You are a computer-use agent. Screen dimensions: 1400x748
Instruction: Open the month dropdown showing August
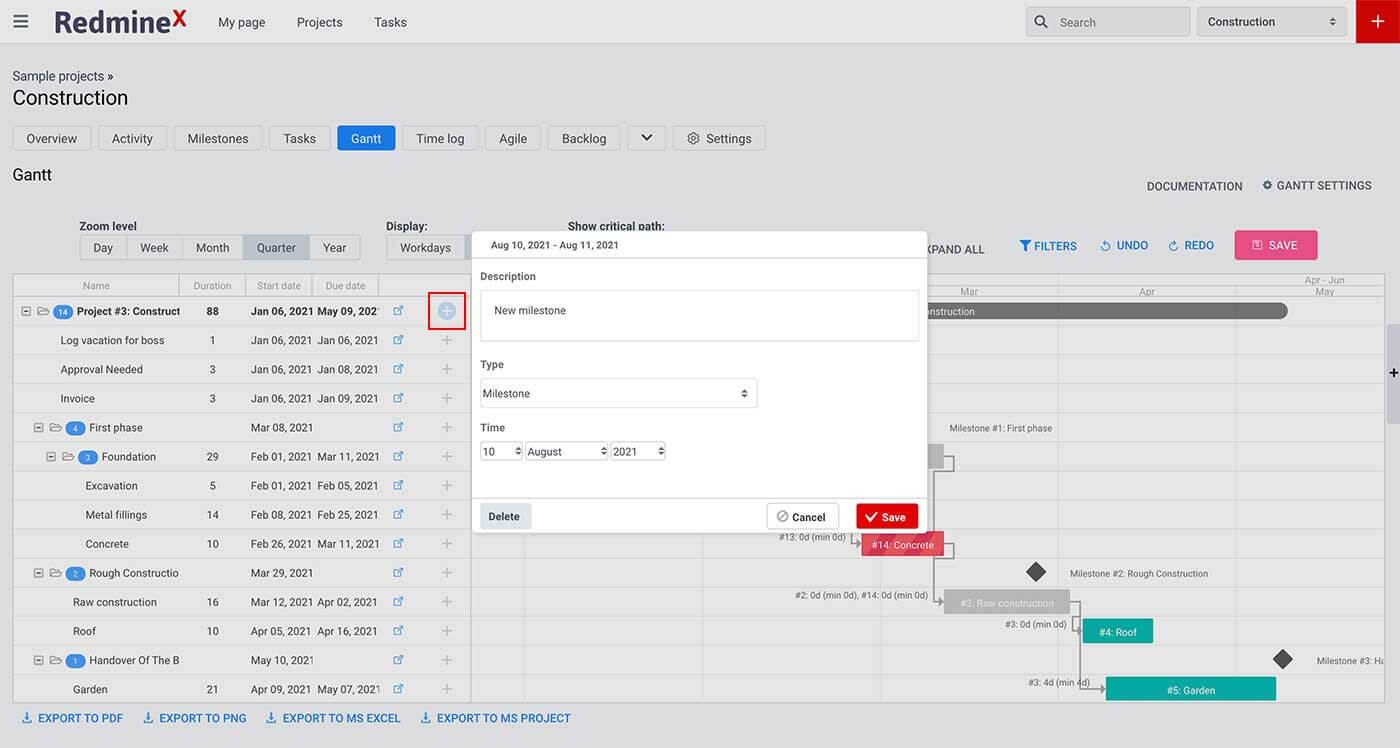click(567, 451)
